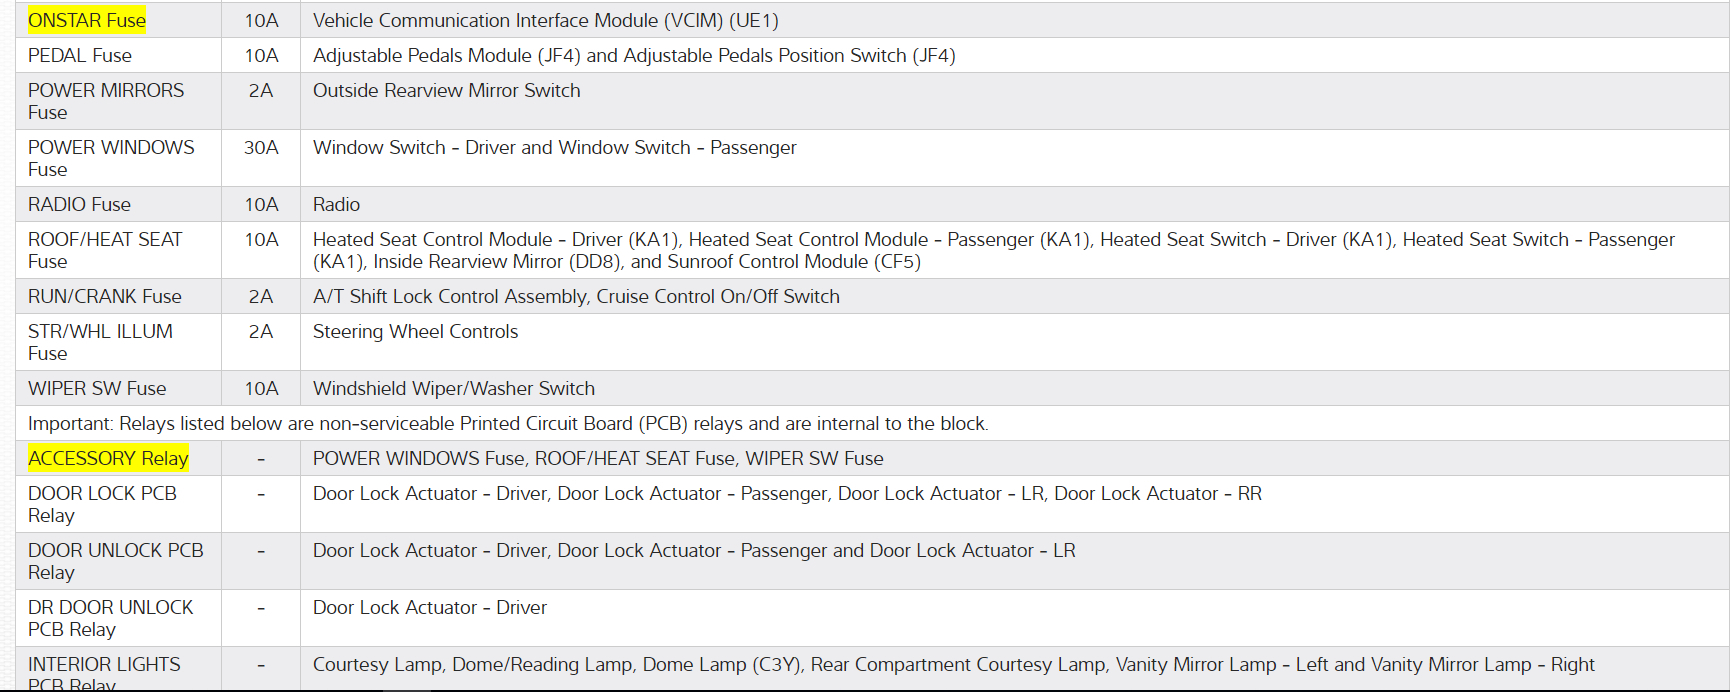
Task: Select the POWER WINDOWS Fuse name cell
Action: (111, 158)
